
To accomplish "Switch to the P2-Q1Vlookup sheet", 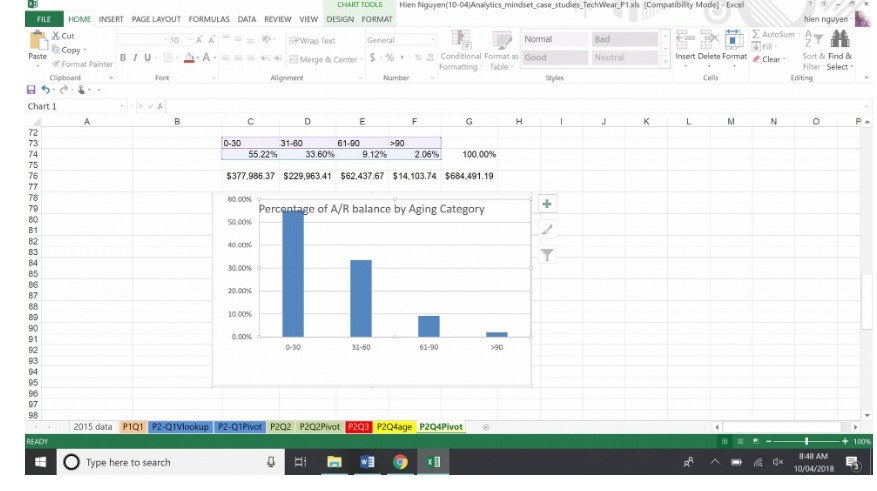I will 180,427.
